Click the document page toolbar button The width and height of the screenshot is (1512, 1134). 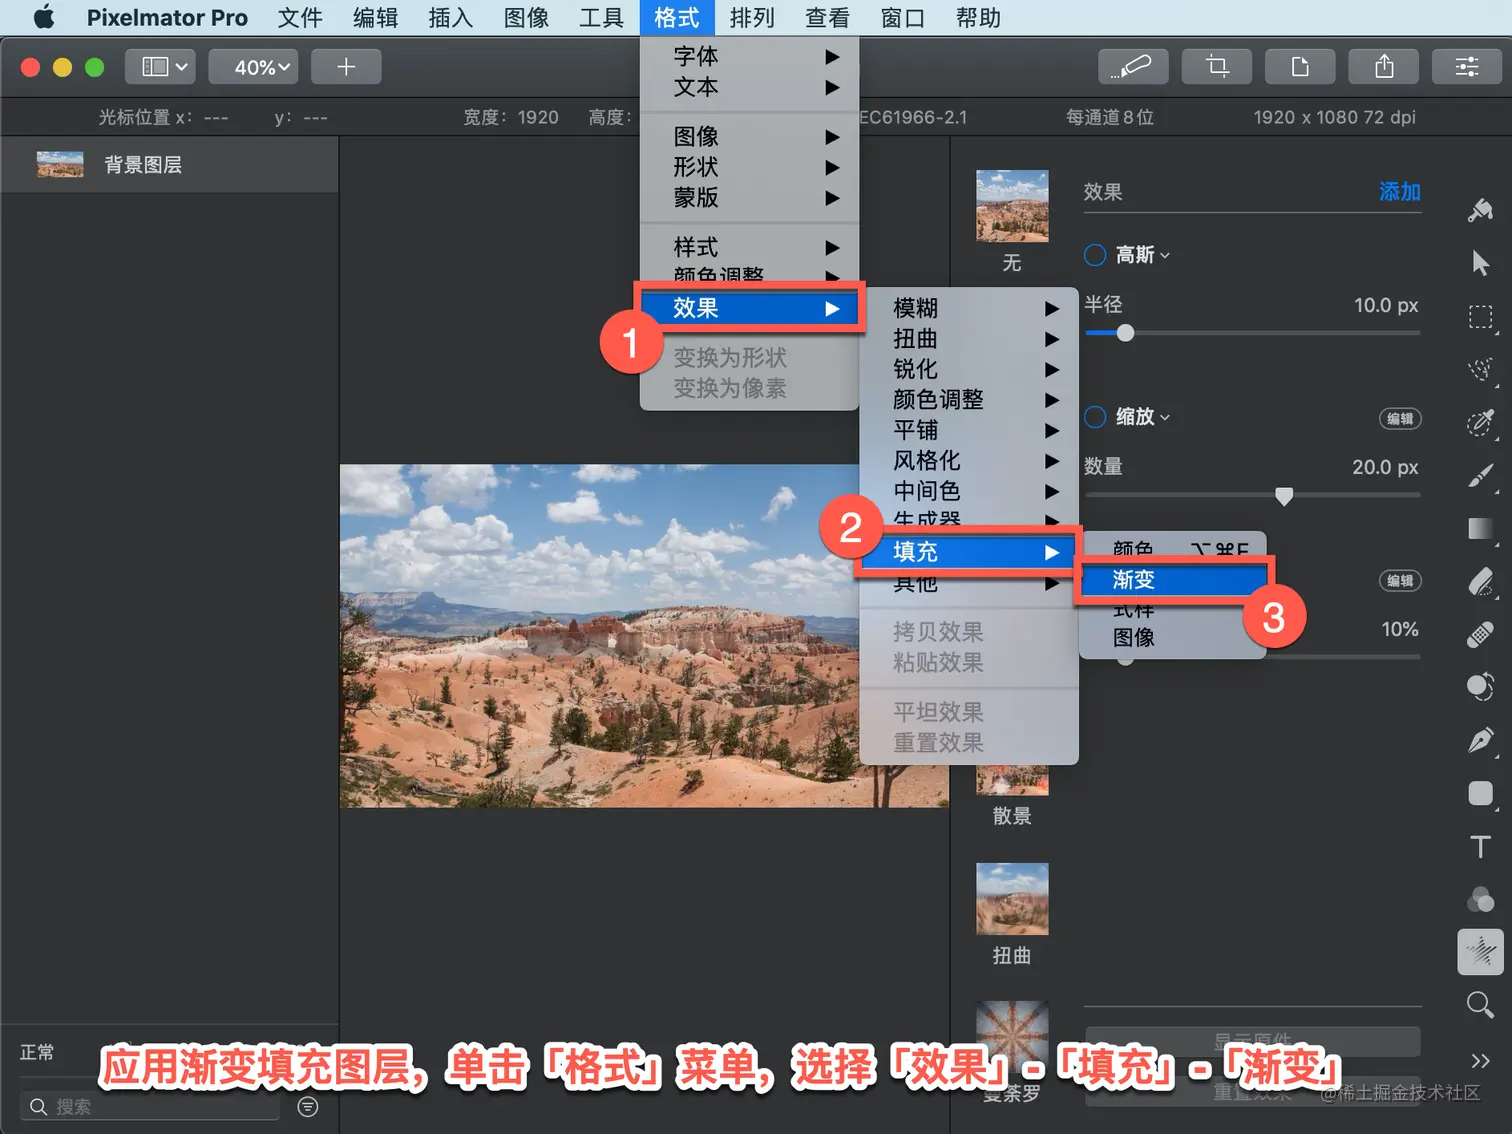[x=1300, y=67]
